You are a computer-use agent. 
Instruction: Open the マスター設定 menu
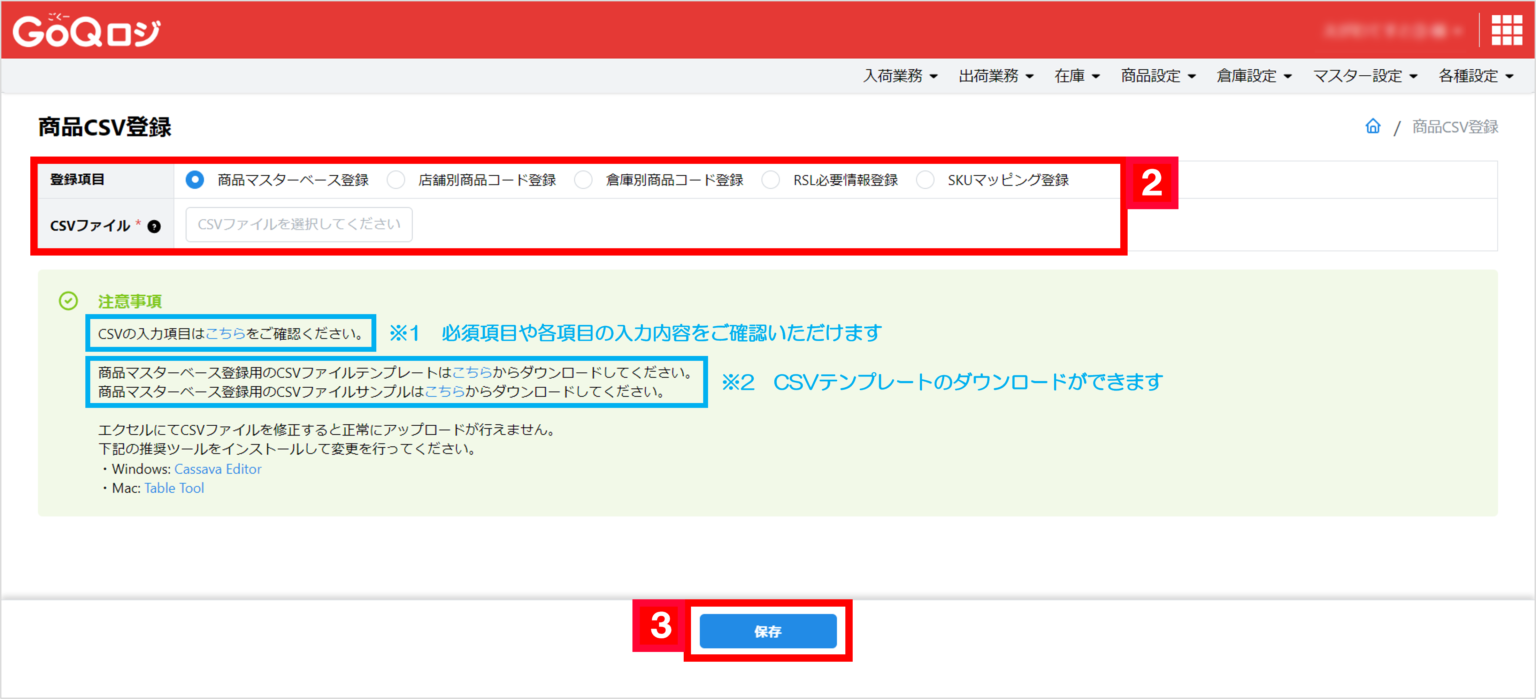point(1357,75)
